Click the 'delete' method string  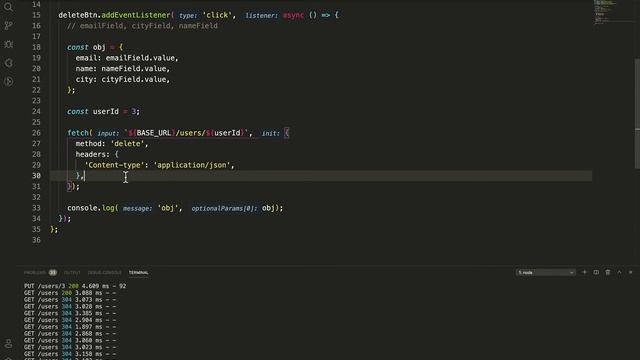pyautogui.click(x=127, y=144)
